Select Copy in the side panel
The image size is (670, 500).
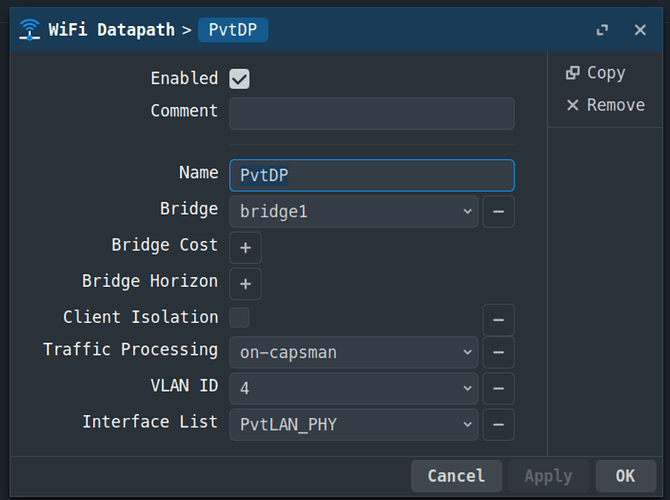pyautogui.click(x=596, y=73)
